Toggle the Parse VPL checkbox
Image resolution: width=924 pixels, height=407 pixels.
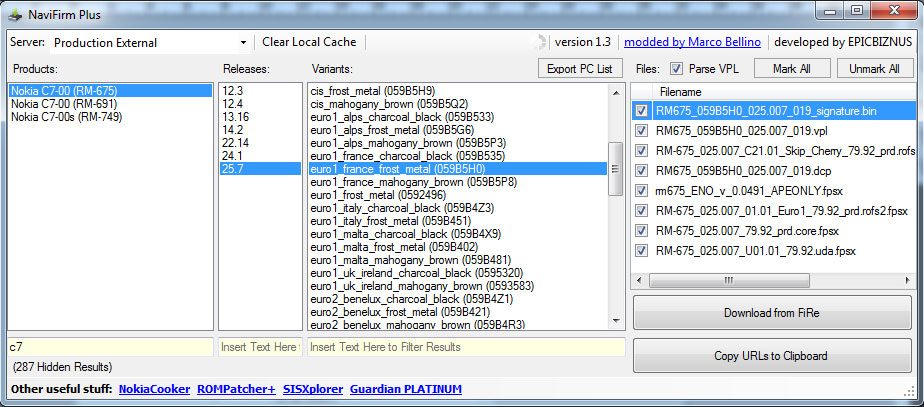(676, 69)
